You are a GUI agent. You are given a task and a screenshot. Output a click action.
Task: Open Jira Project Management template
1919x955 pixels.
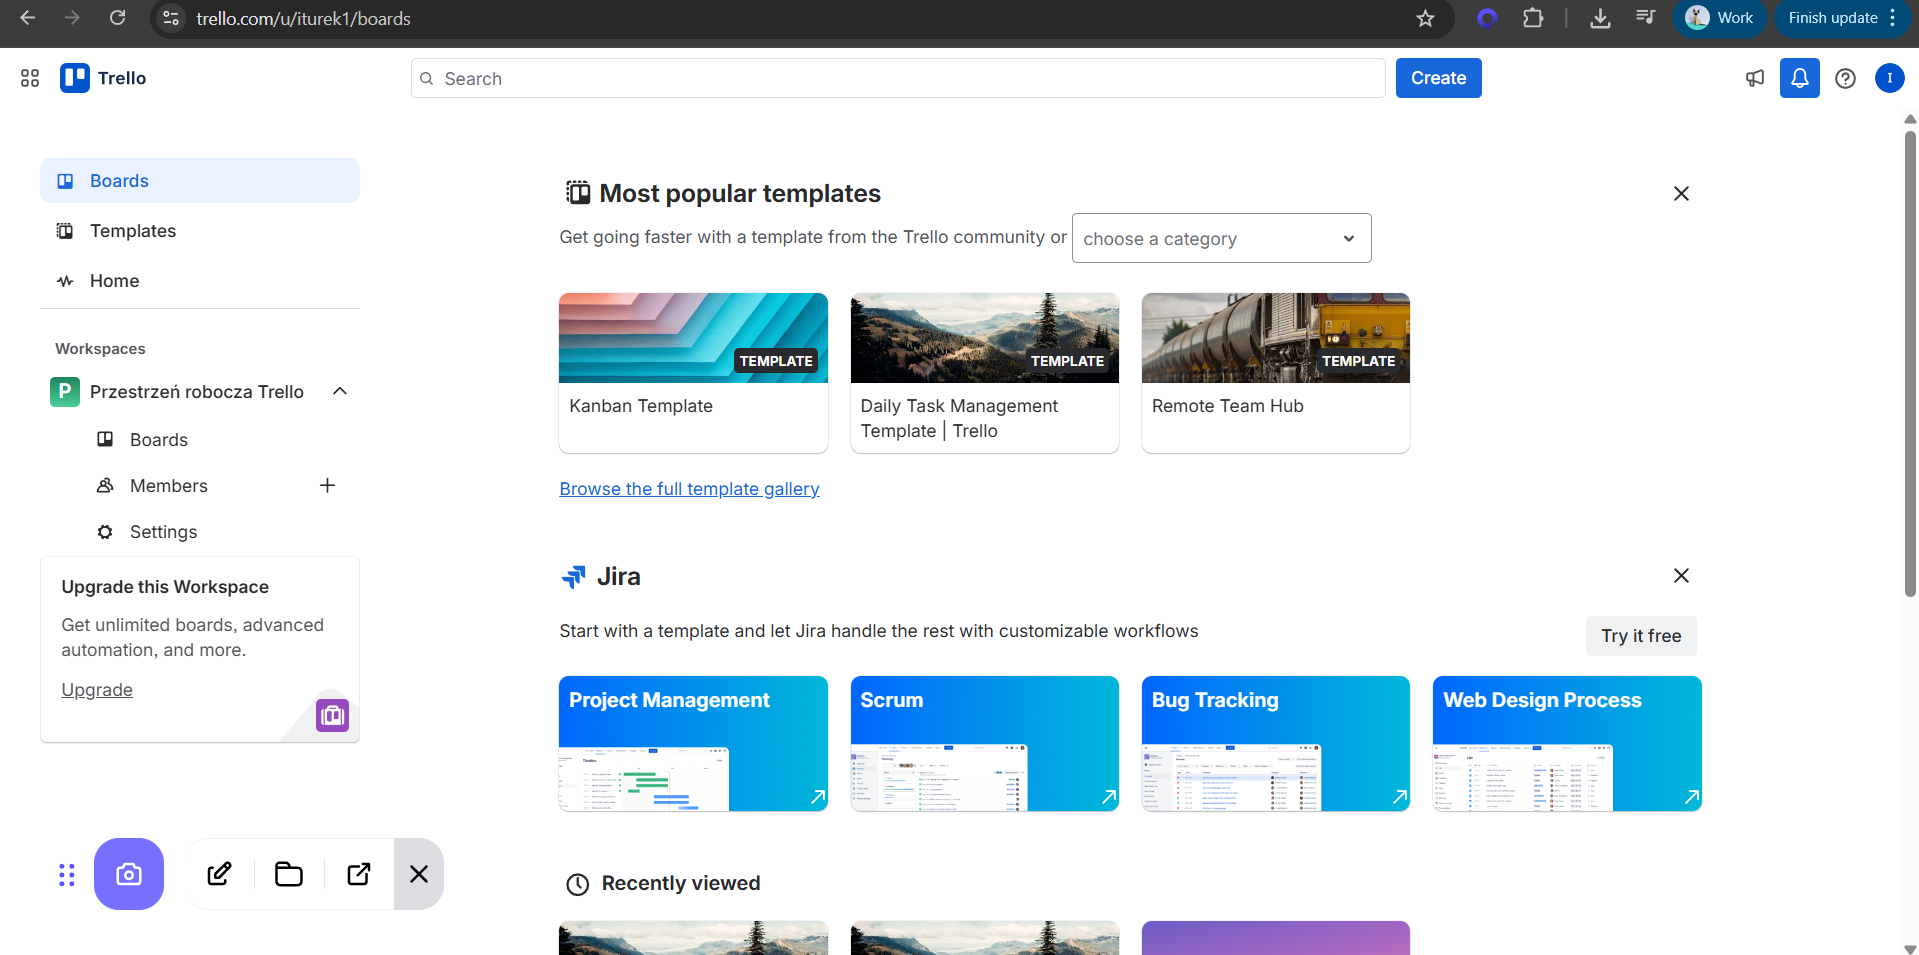pos(693,743)
